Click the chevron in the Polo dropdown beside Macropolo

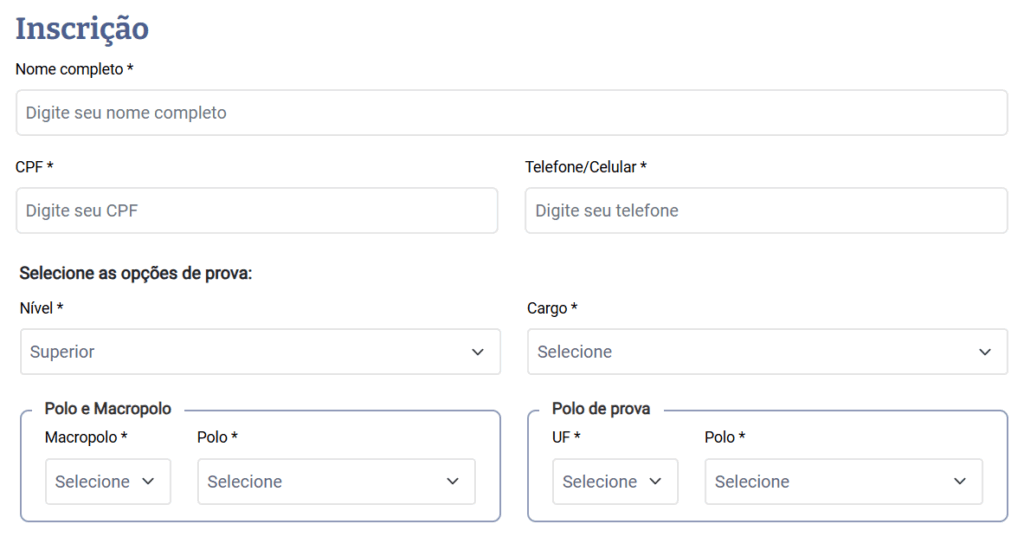coord(453,481)
